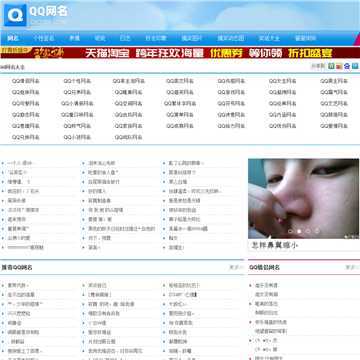Select the 网名 navigation tab
Viewport: 360px width, 360px height.
[x=13, y=38]
